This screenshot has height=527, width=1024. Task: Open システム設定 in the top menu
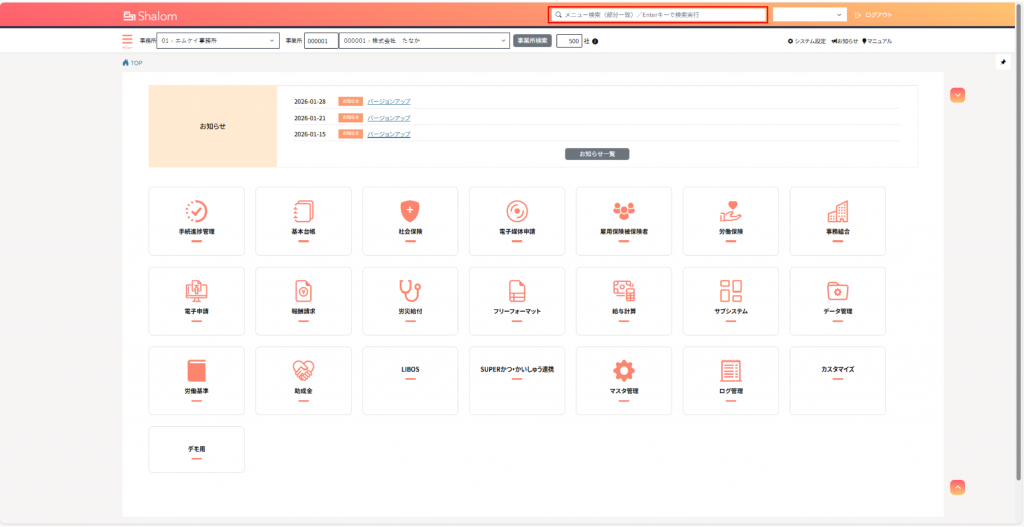click(807, 41)
